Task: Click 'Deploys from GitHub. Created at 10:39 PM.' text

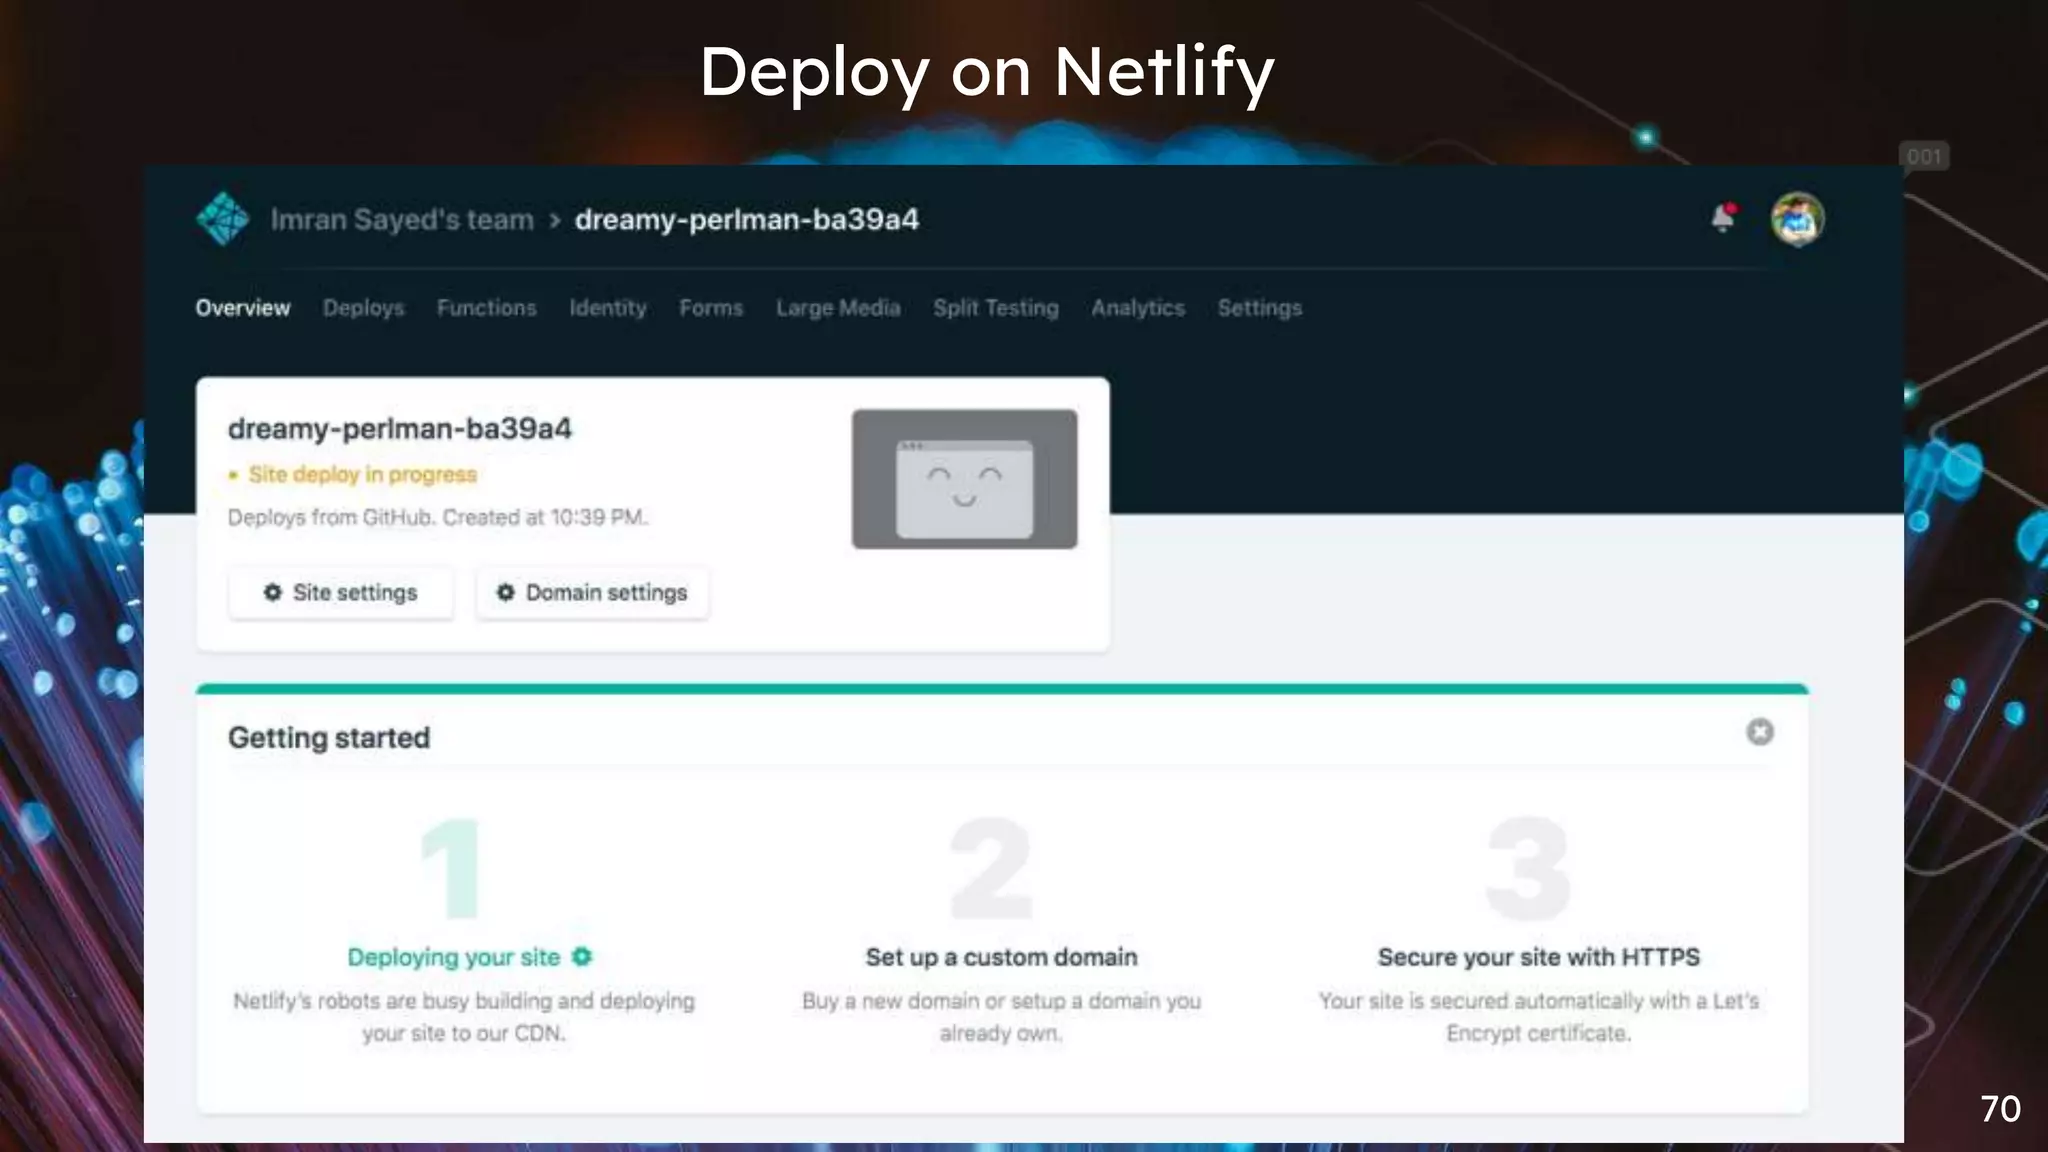Action: 438,517
